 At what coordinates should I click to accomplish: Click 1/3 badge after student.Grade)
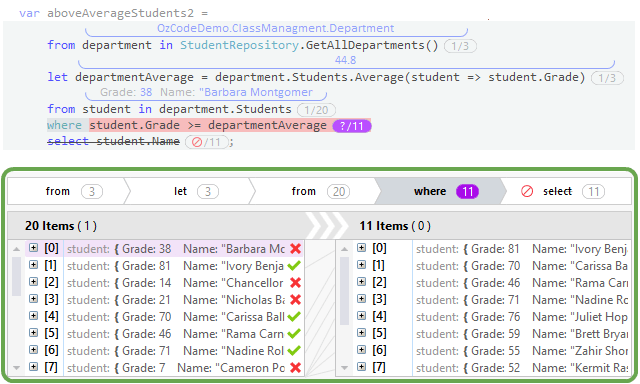coord(607,78)
